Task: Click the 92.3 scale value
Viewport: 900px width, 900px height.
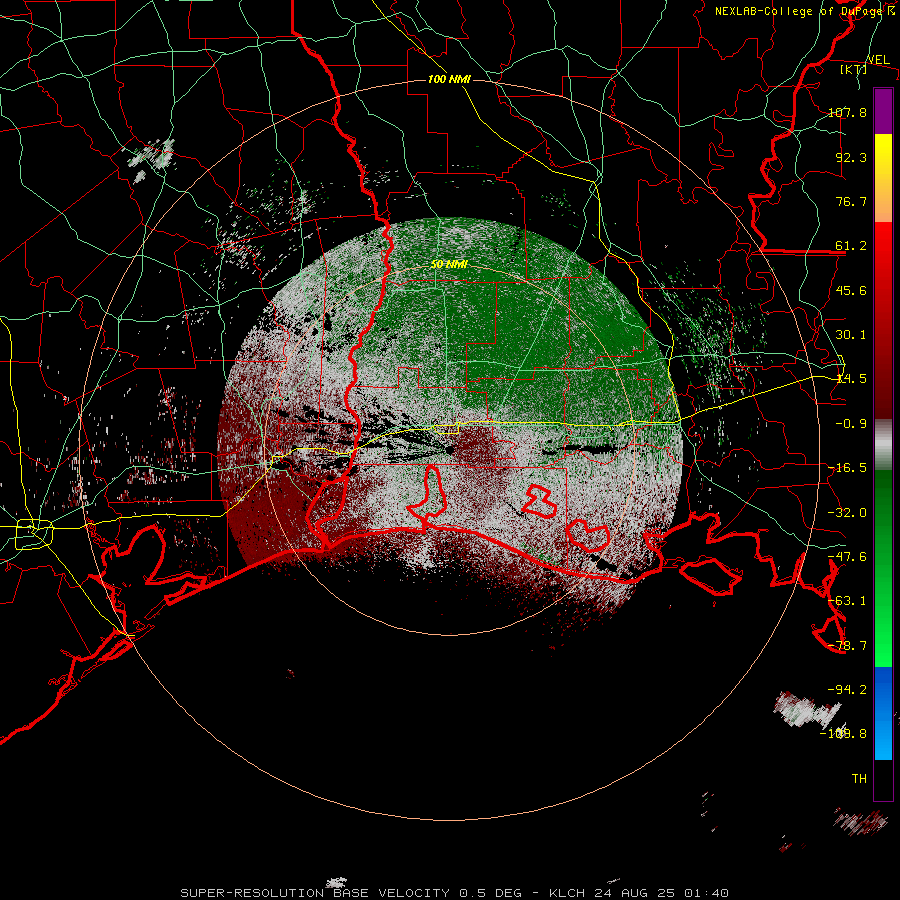Action: point(851,157)
